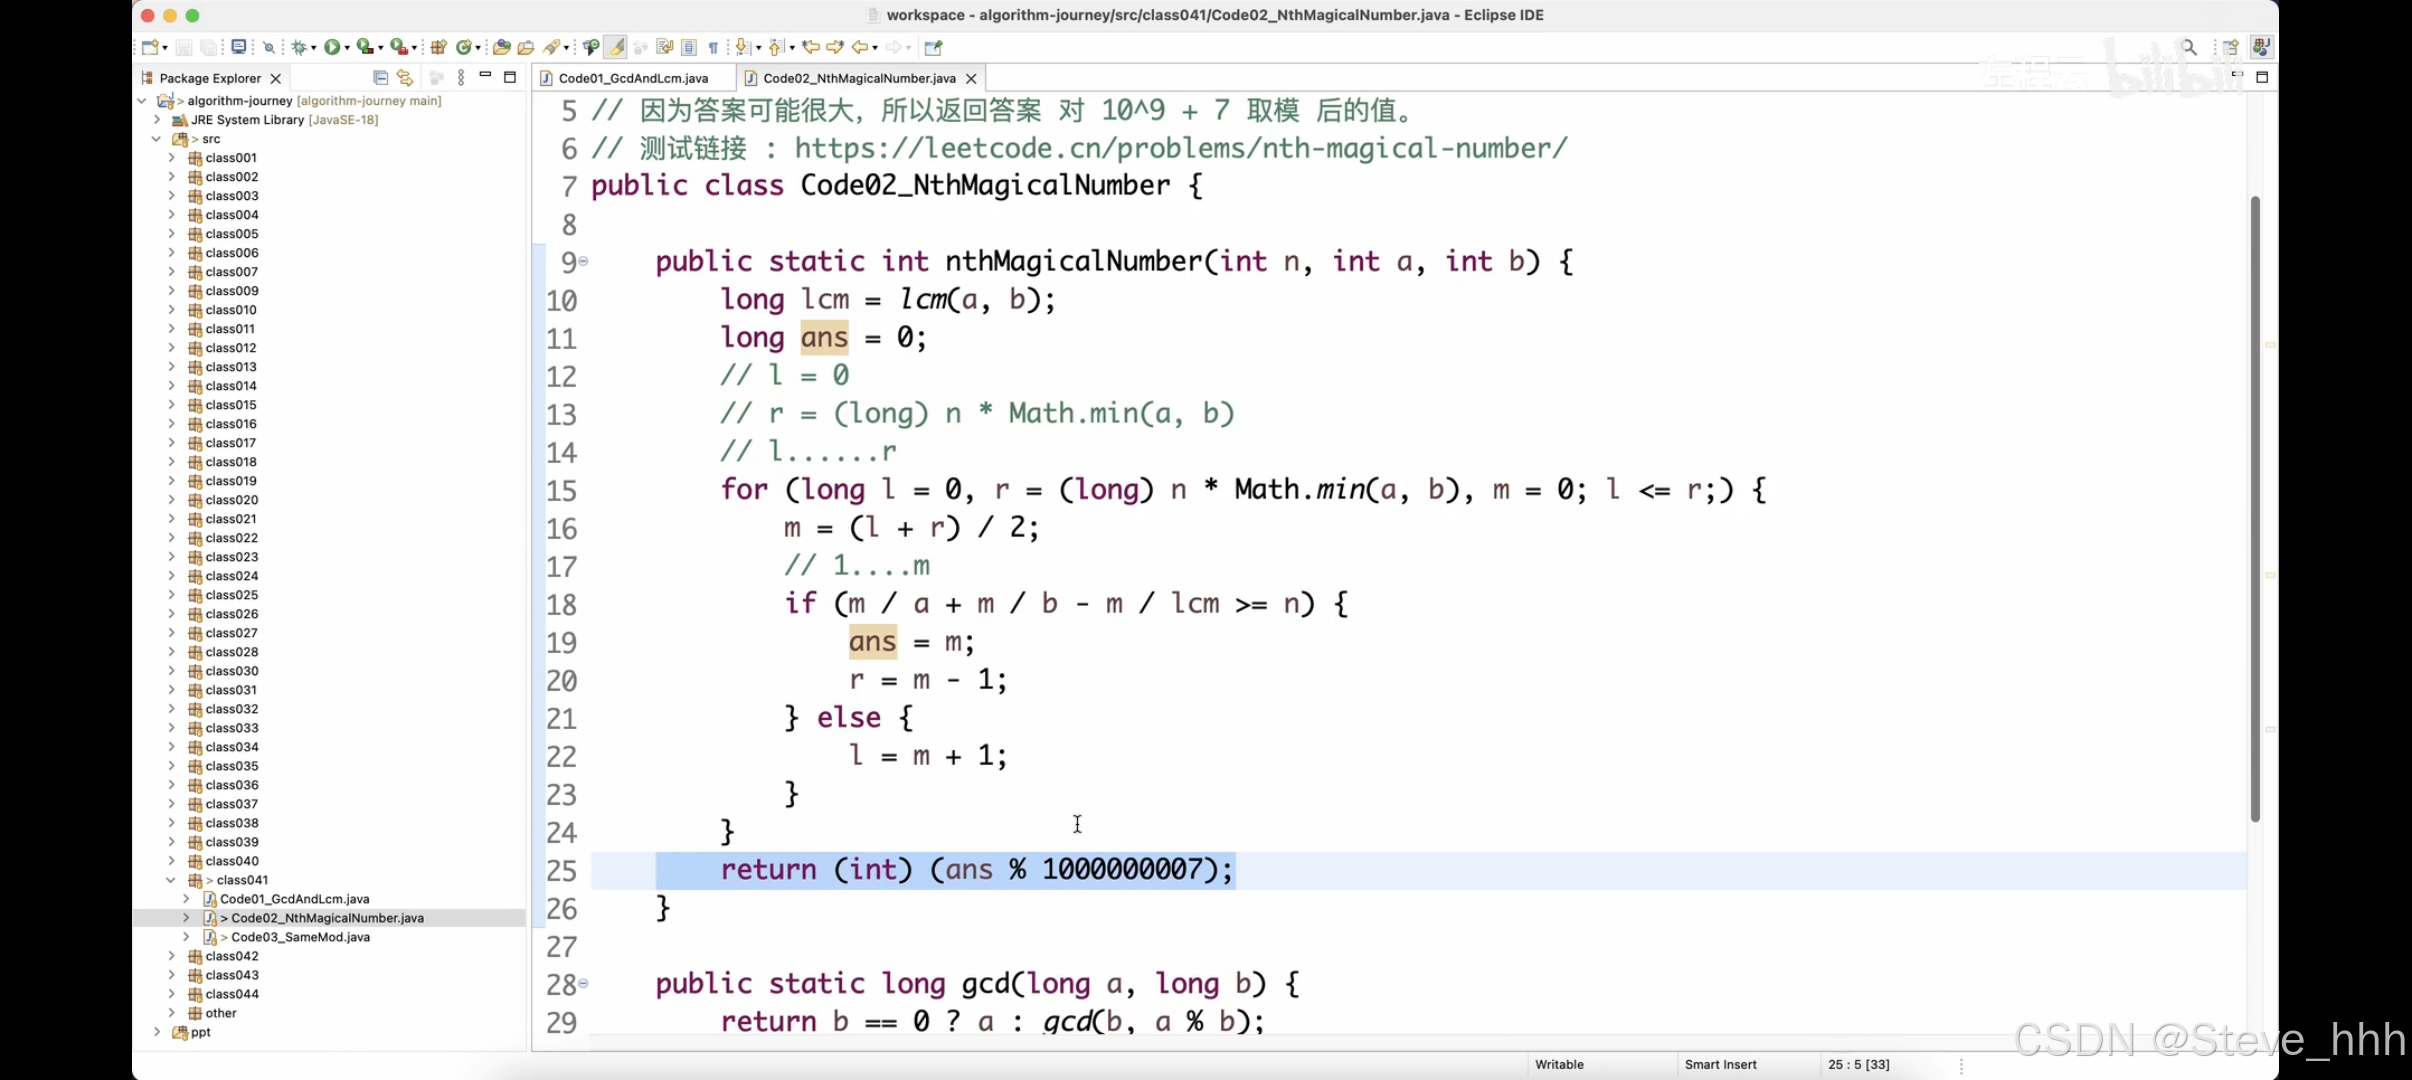This screenshot has height=1080, width=2412.
Task: Toggle Mark Occurrences highlighter button
Action: (616, 47)
